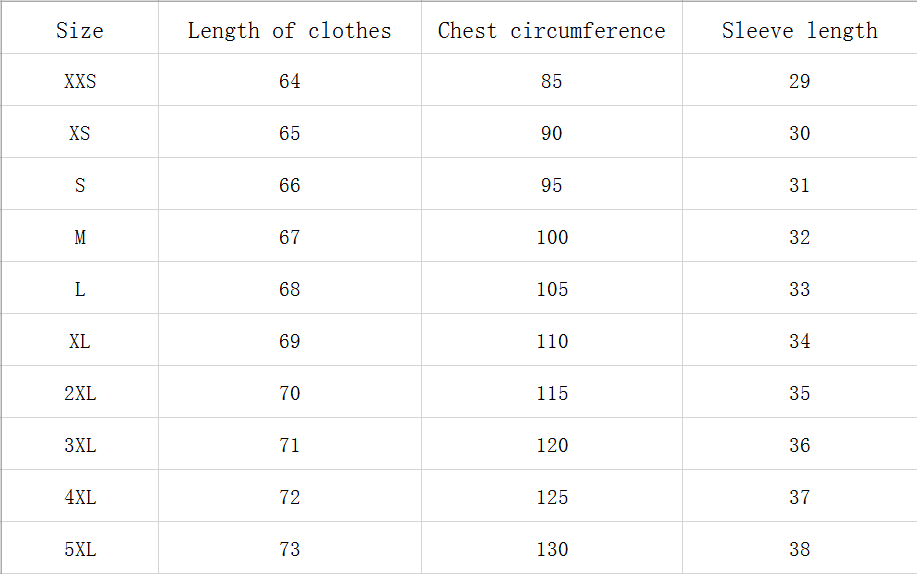Select chest circumference value 115
917x574 pixels.
(x=552, y=394)
